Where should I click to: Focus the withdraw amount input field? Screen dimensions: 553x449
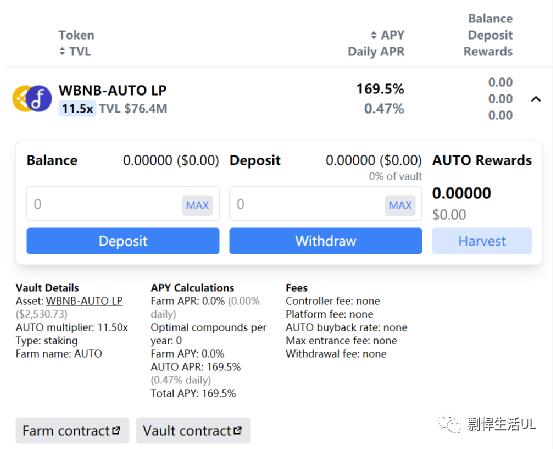click(x=326, y=204)
